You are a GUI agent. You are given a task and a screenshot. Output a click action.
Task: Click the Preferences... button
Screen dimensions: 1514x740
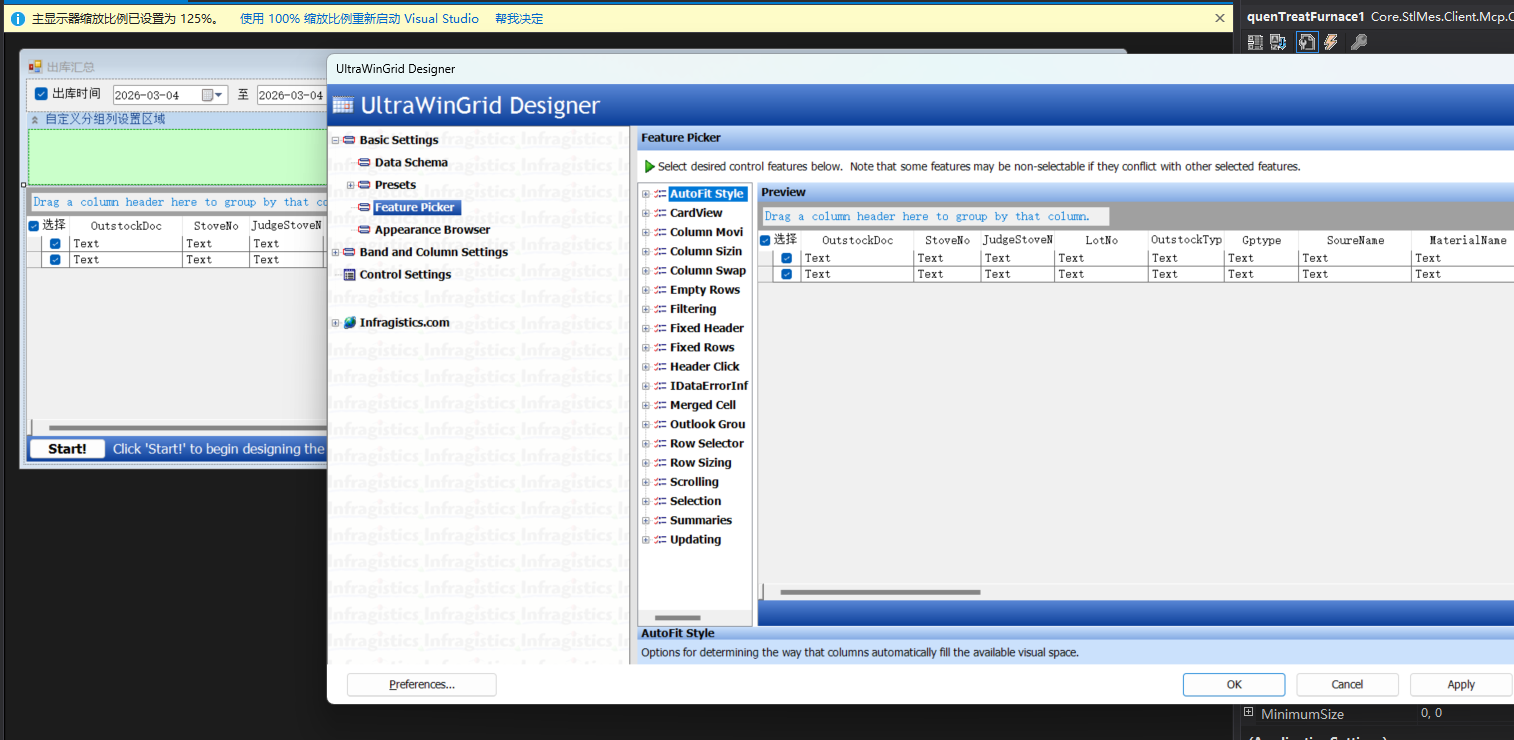click(x=421, y=685)
